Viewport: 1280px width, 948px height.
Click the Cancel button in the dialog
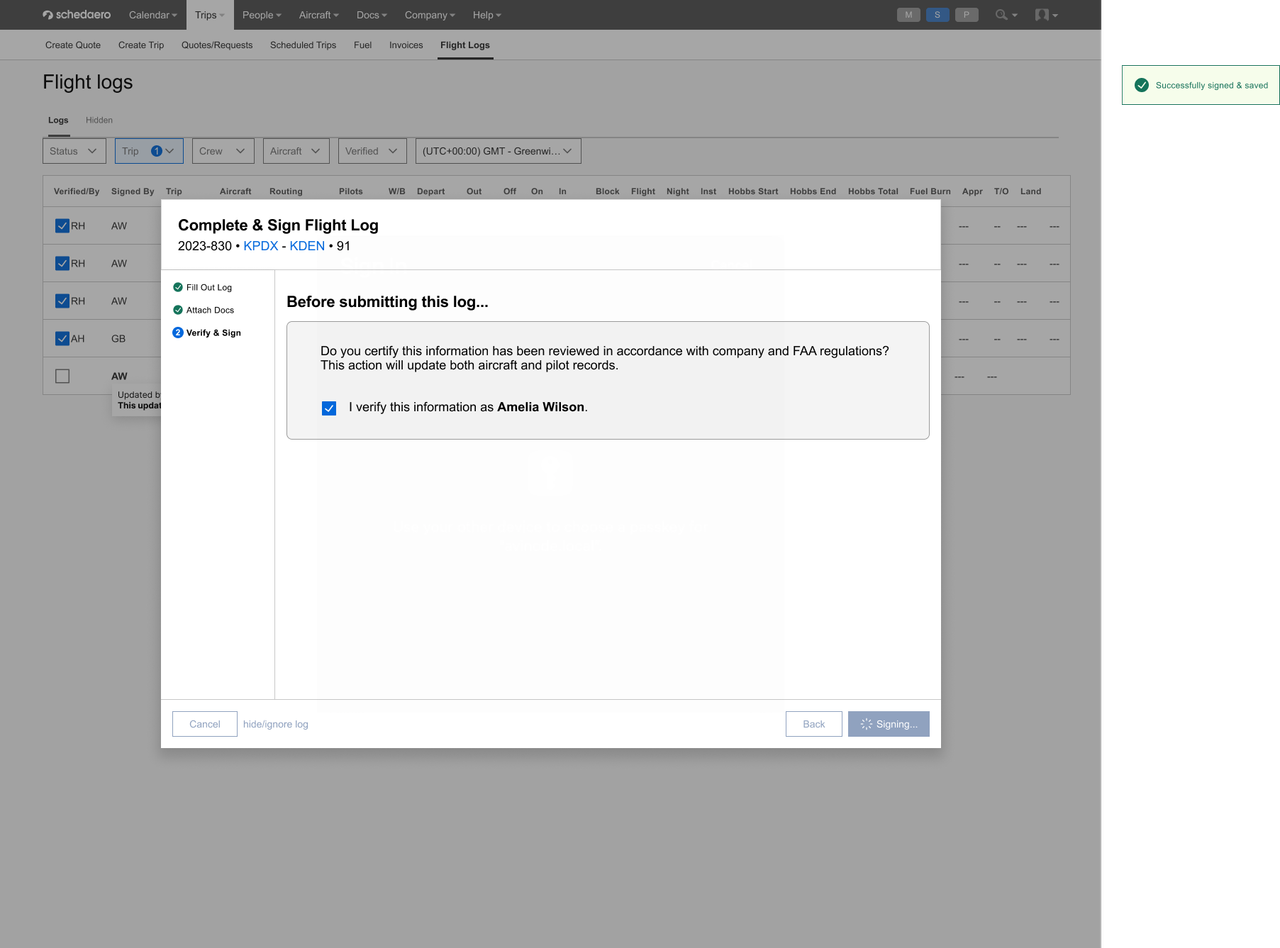pos(205,724)
